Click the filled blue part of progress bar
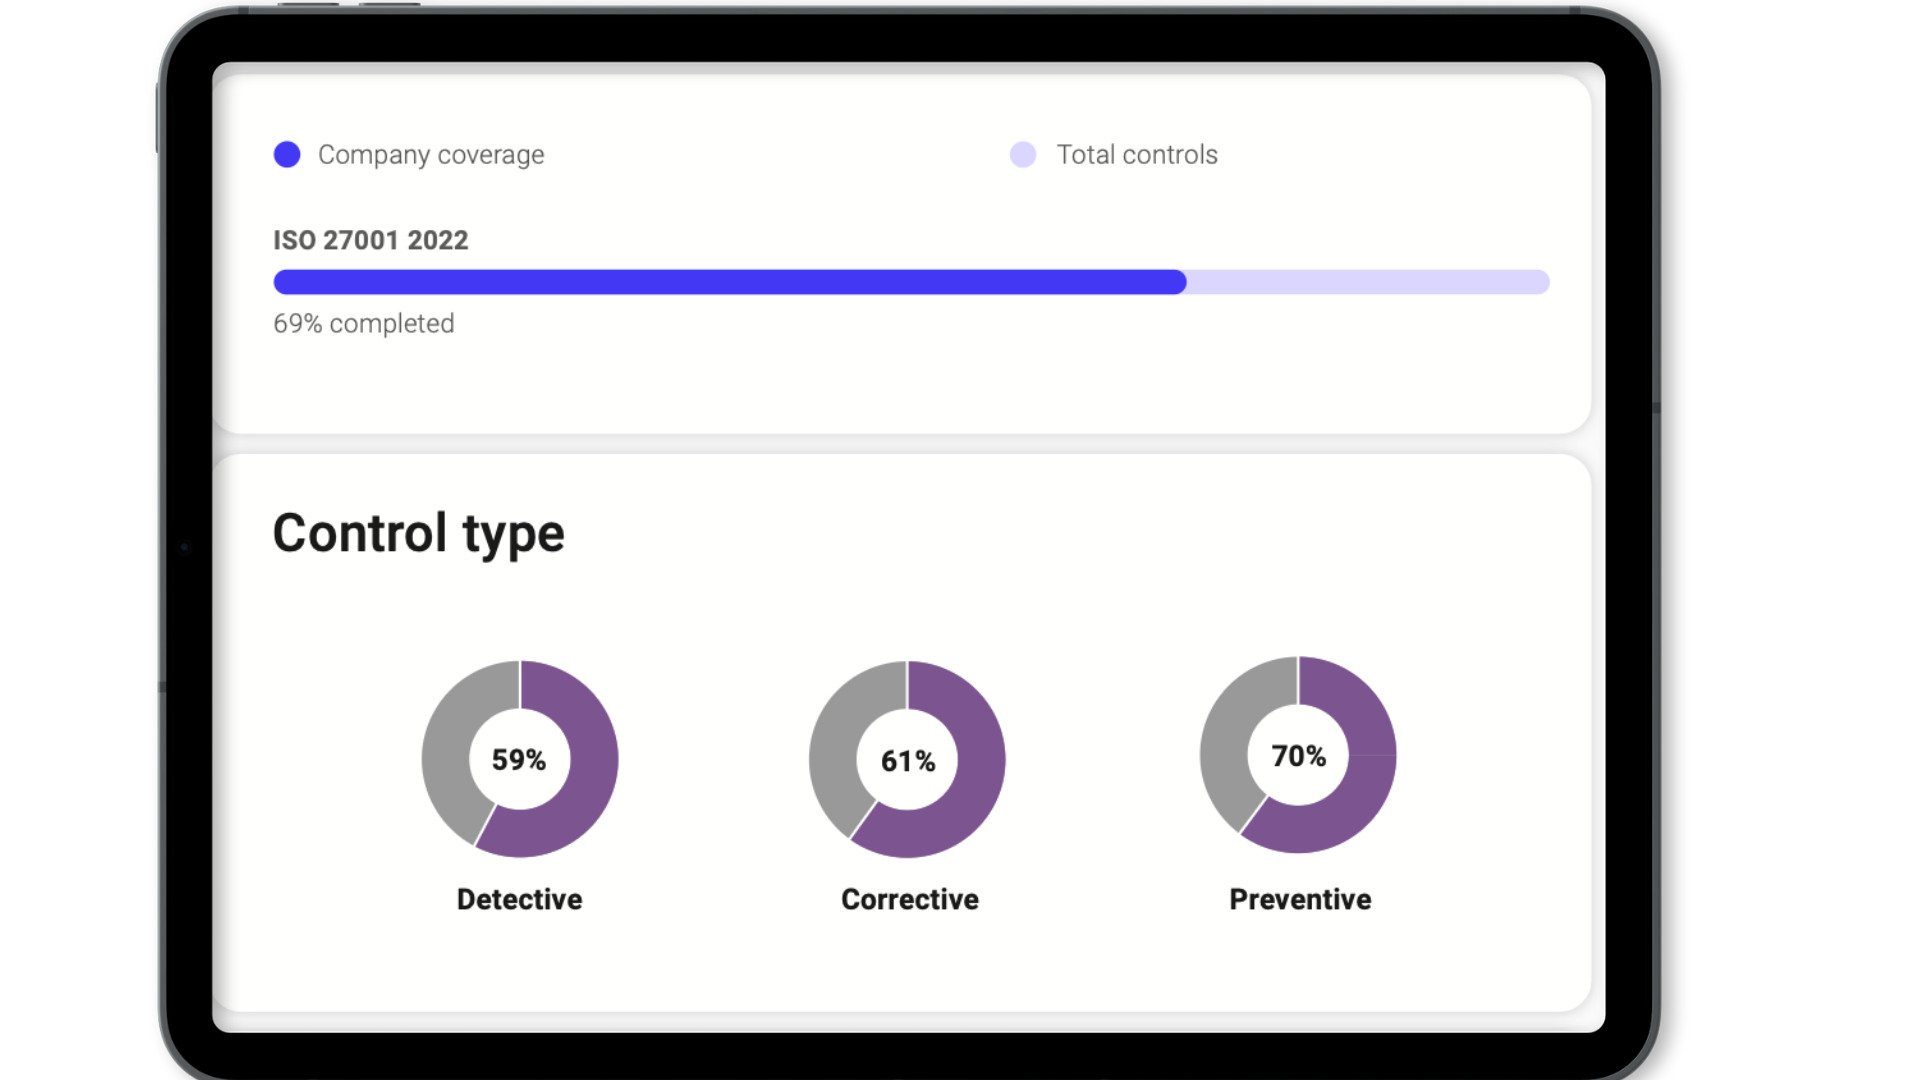This screenshot has height=1080, width=1920. (729, 282)
